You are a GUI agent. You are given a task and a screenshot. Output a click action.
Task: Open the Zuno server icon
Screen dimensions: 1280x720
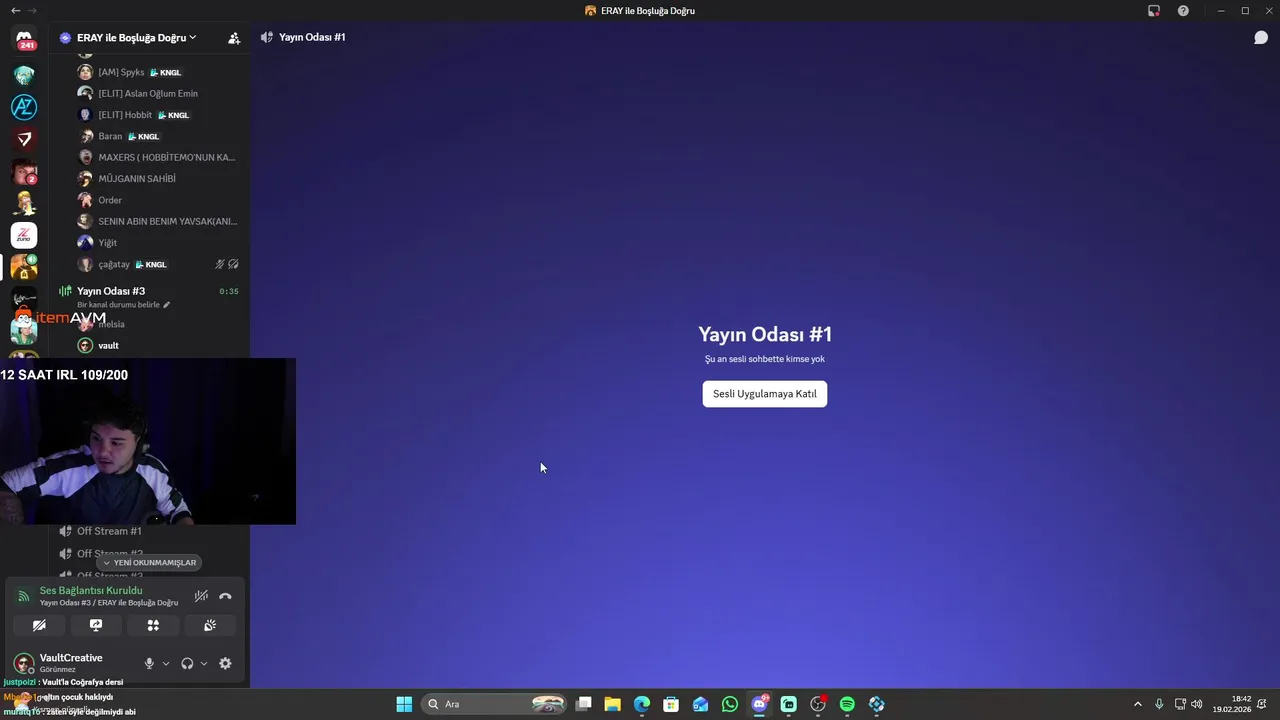[24, 235]
